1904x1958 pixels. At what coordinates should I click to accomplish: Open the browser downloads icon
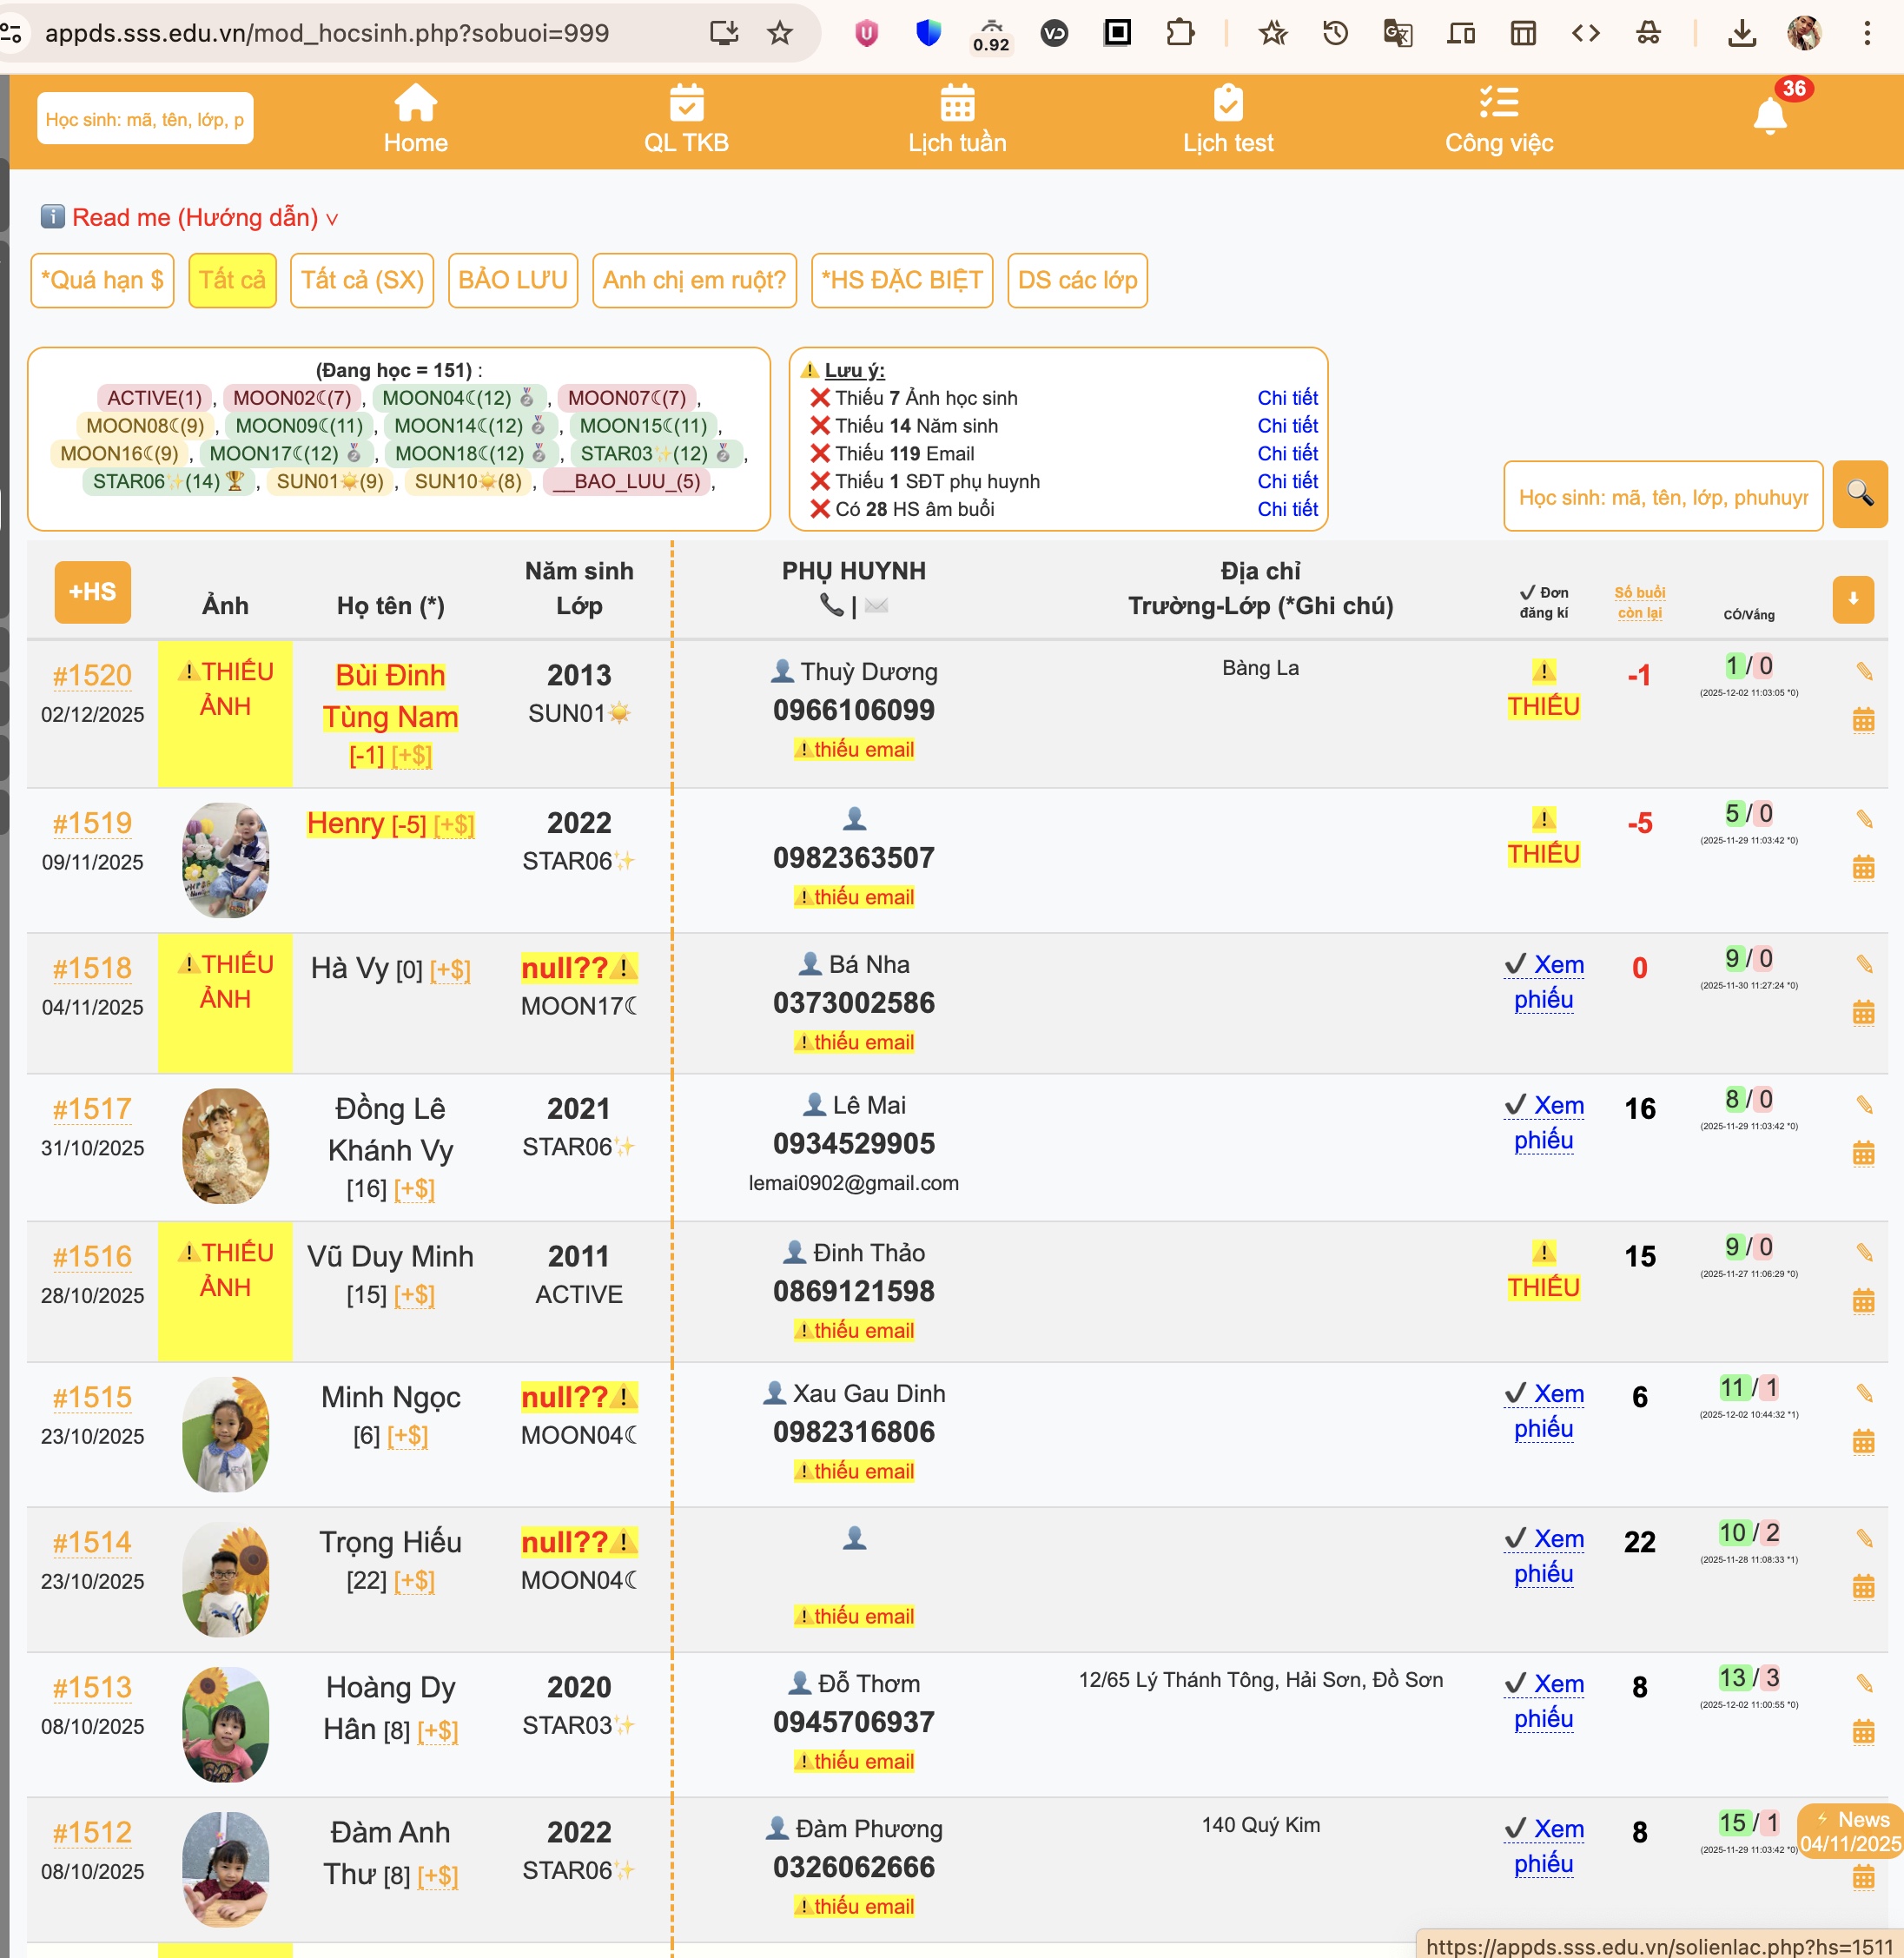coord(1741,33)
